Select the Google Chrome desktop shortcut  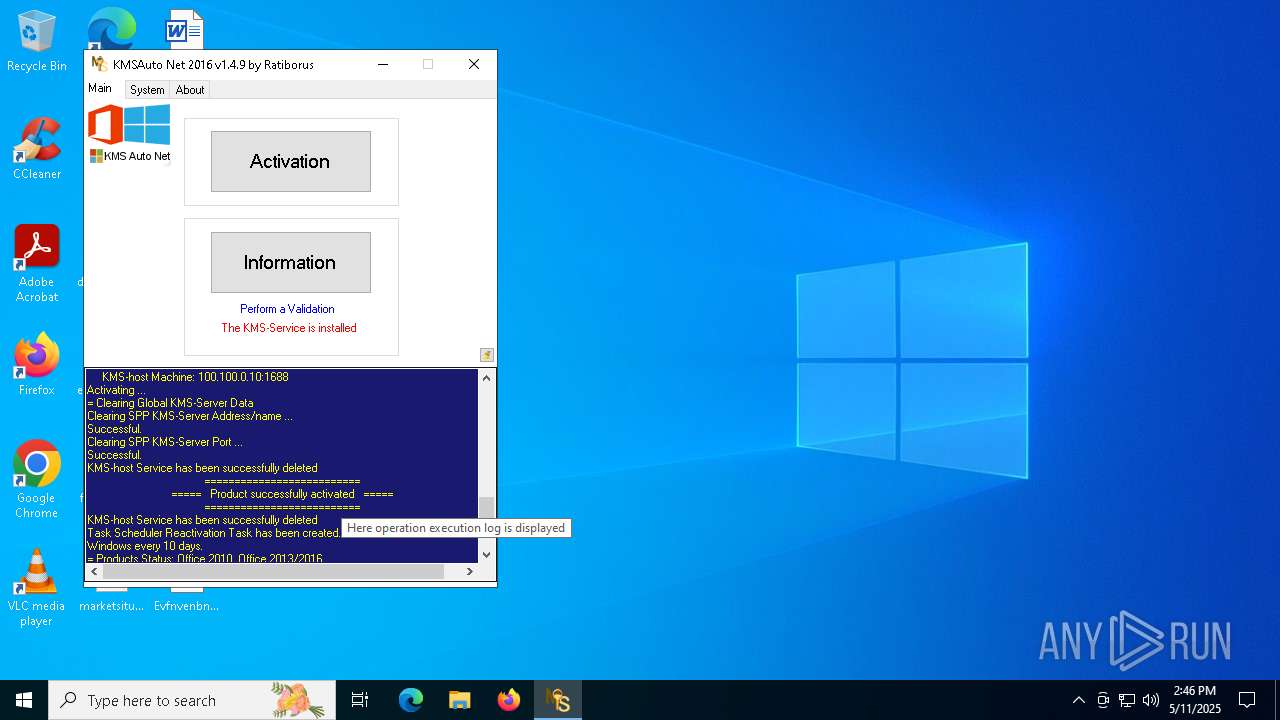pyautogui.click(x=37, y=480)
